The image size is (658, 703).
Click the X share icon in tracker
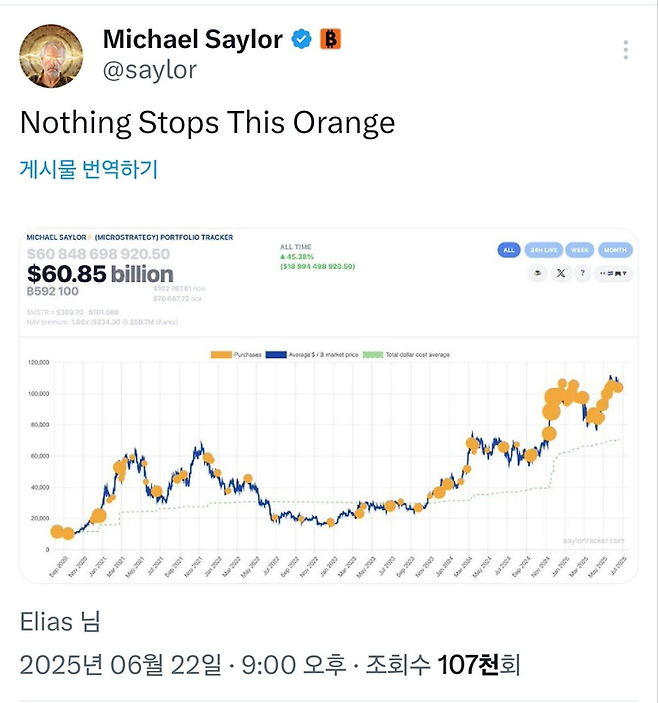point(560,272)
